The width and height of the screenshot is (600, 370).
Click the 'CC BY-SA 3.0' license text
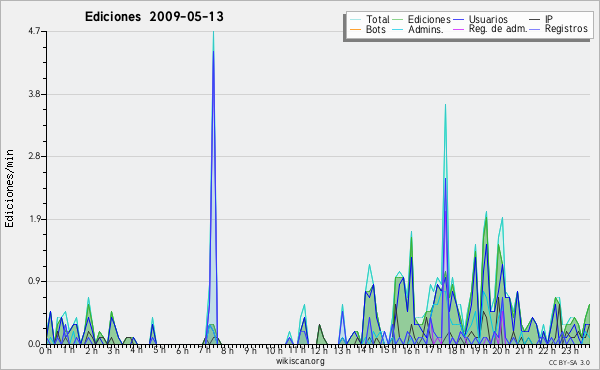pos(569,362)
